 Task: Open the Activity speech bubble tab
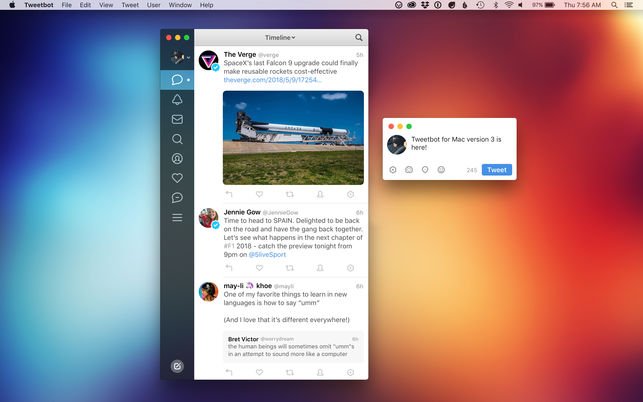(177, 198)
